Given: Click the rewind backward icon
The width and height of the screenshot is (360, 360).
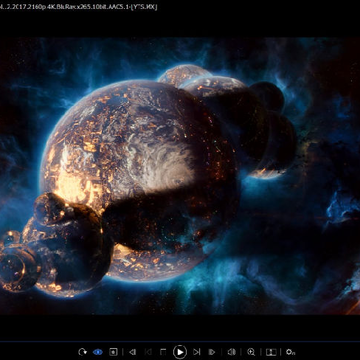Looking at the screenshot, I should (132, 352).
